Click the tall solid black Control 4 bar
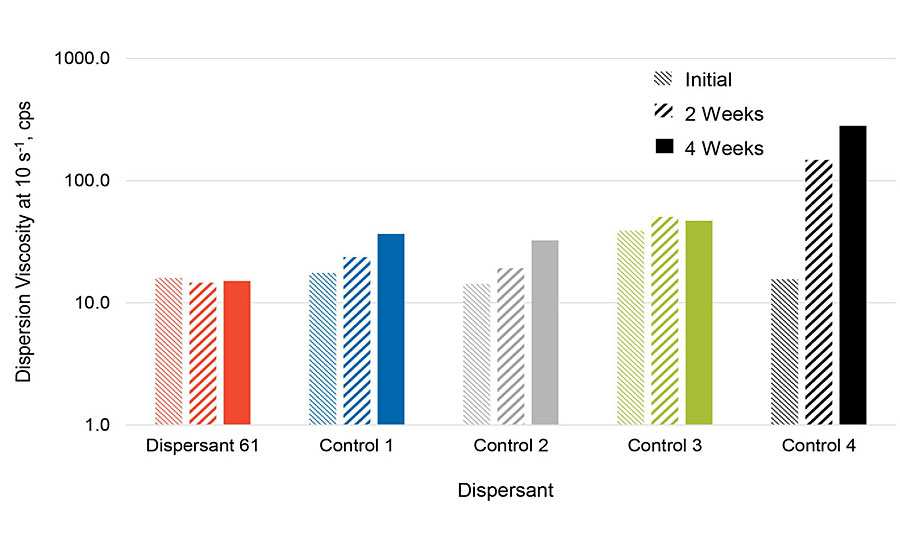900x550 pixels. coord(852,275)
